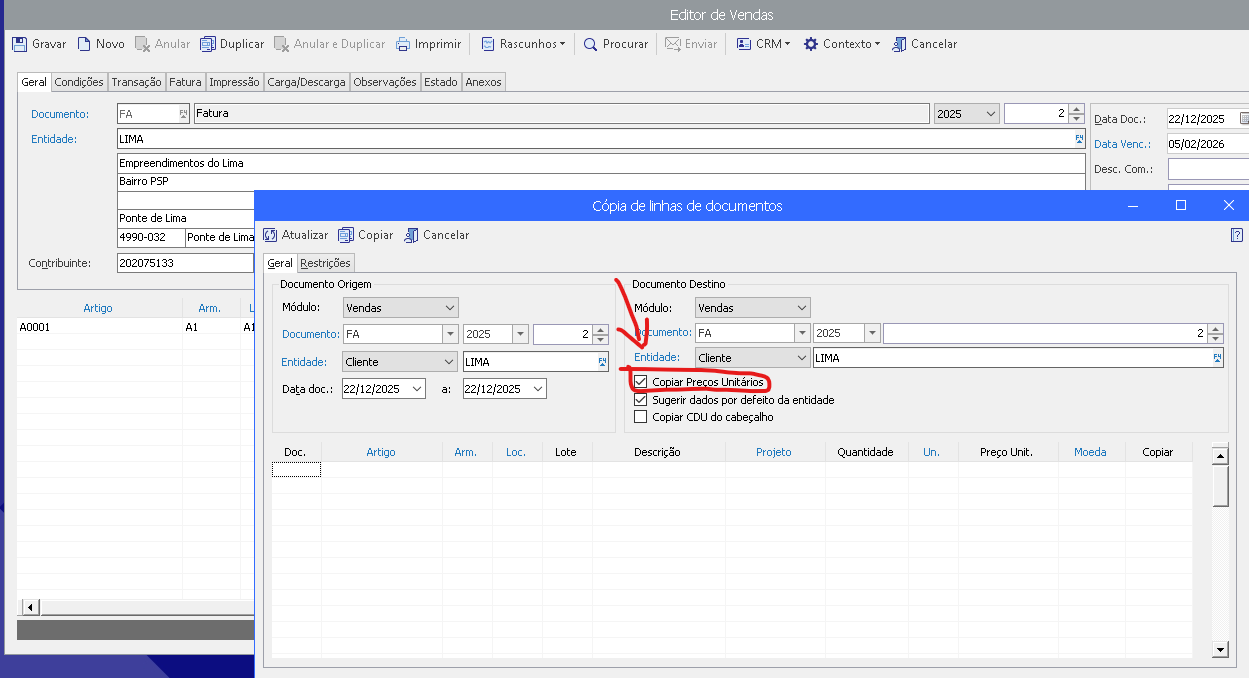Click the Procurar magnifier icon
The height and width of the screenshot is (682, 1249).
[x=591, y=44]
